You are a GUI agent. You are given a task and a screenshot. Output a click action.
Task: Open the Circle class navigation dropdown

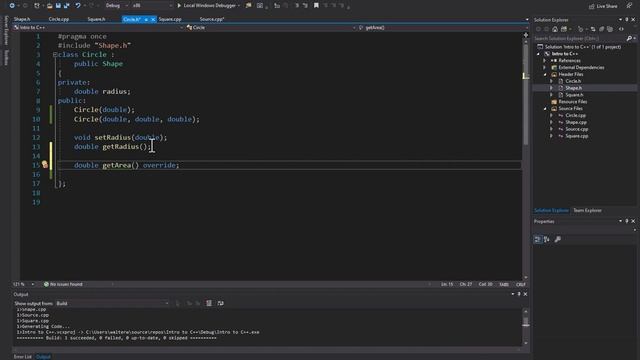[x=271, y=28]
